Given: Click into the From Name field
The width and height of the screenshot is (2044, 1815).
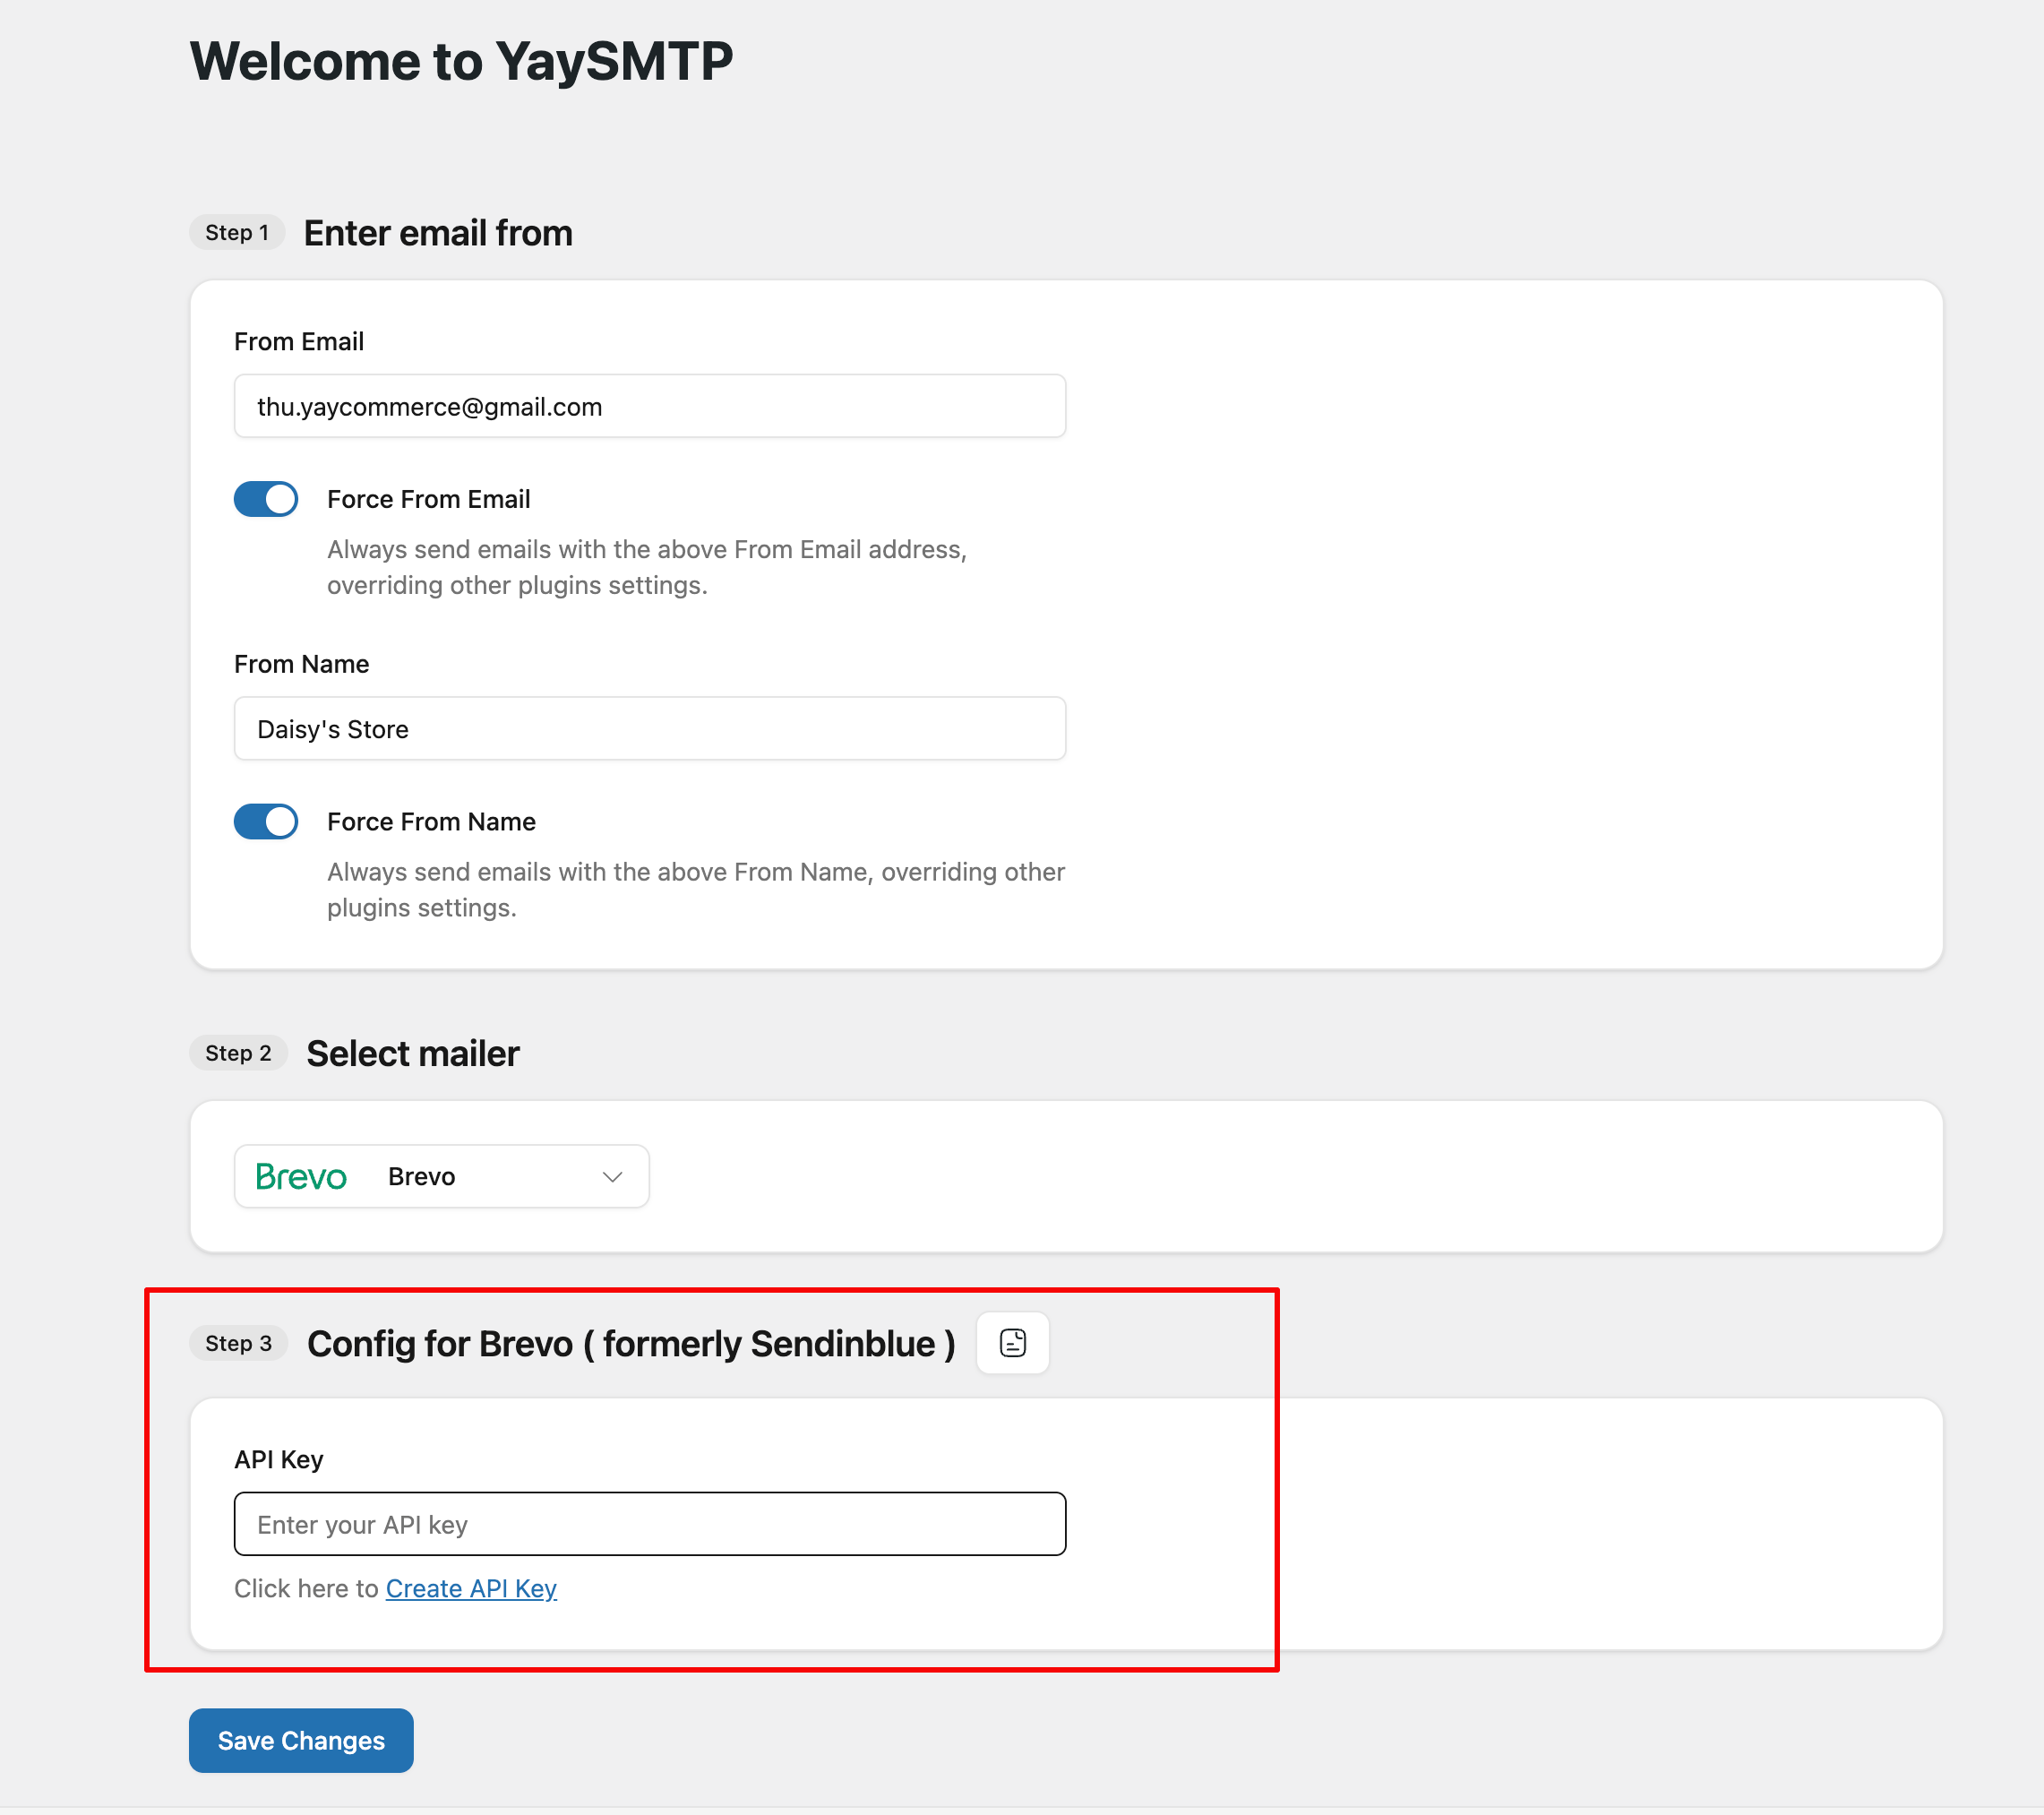Looking at the screenshot, I should (649, 729).
